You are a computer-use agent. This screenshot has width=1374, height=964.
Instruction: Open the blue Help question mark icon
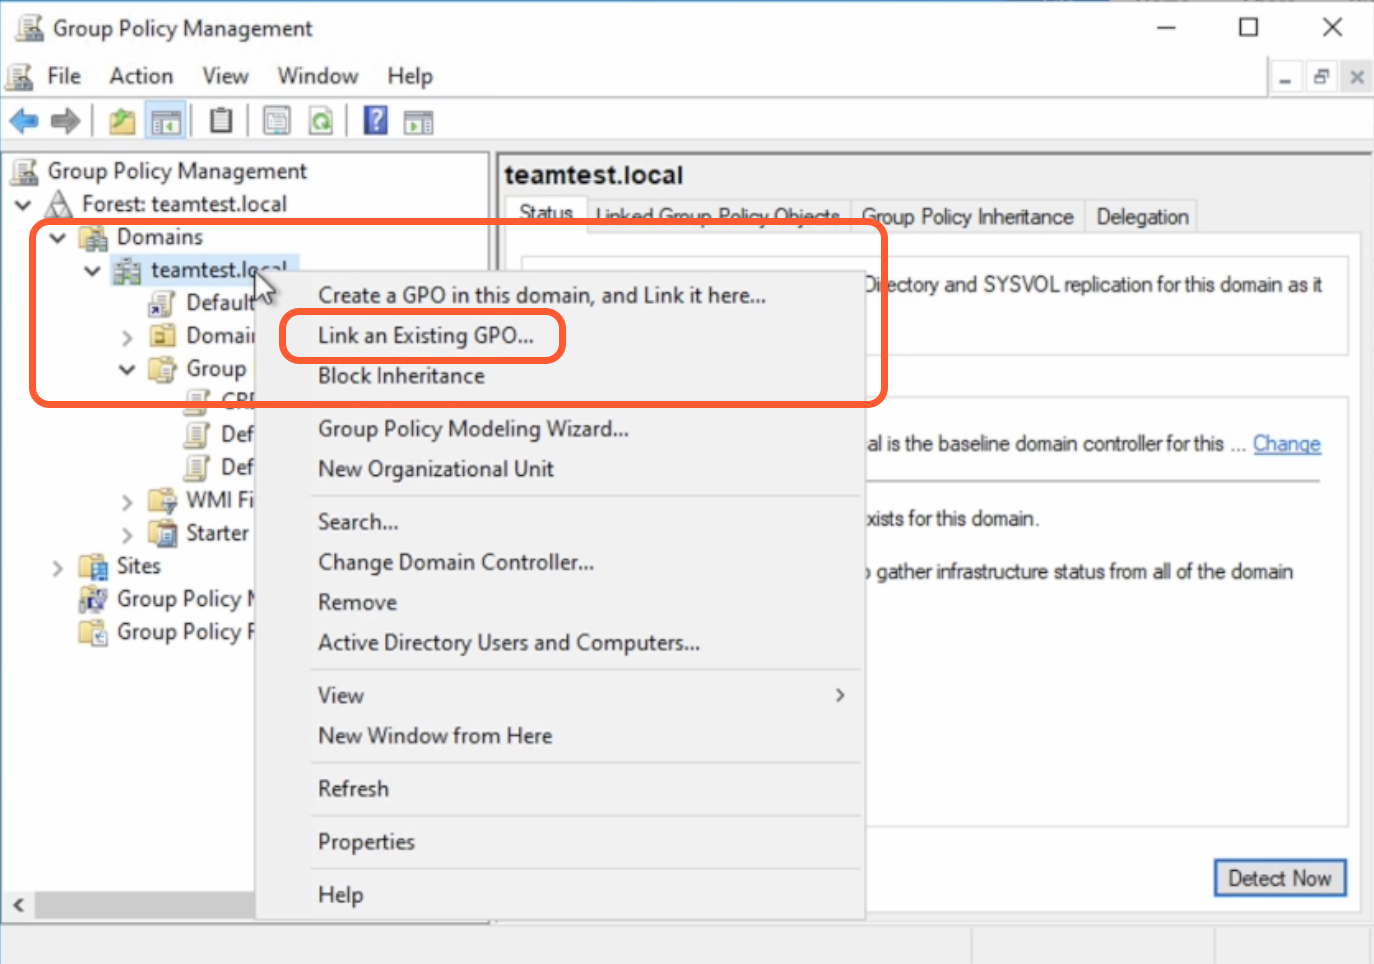pyautogui.click(x=375, y=121)
